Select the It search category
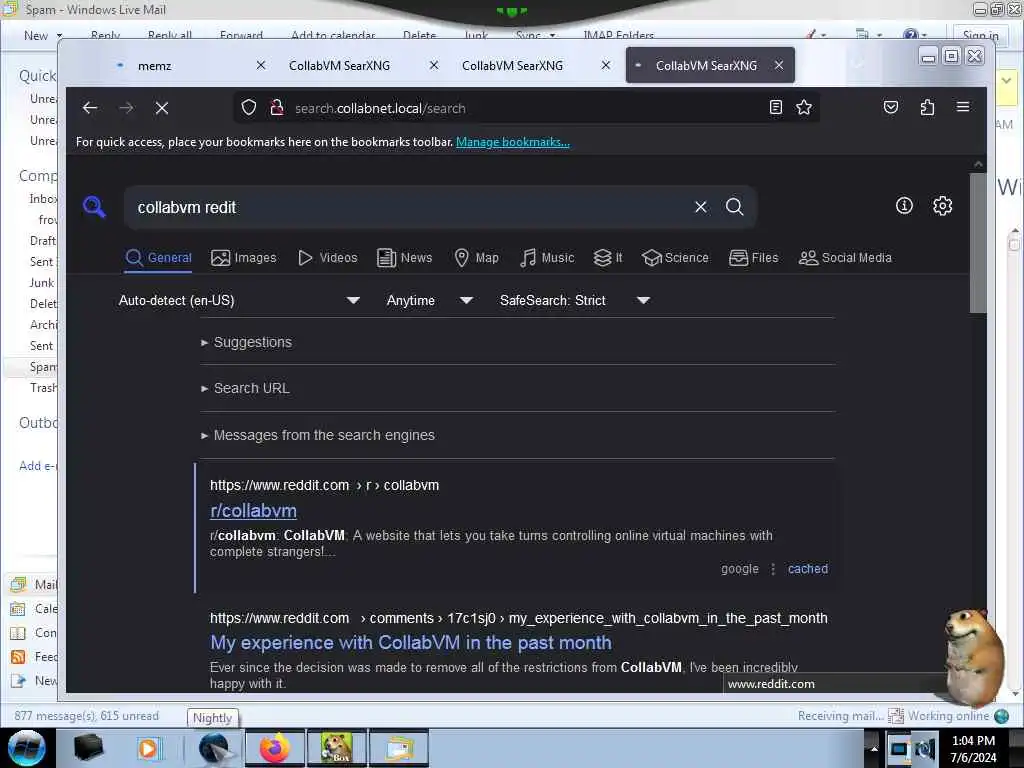Image resolution: width=1024 pixels, height=768 pixels. (x=608, y=257)
